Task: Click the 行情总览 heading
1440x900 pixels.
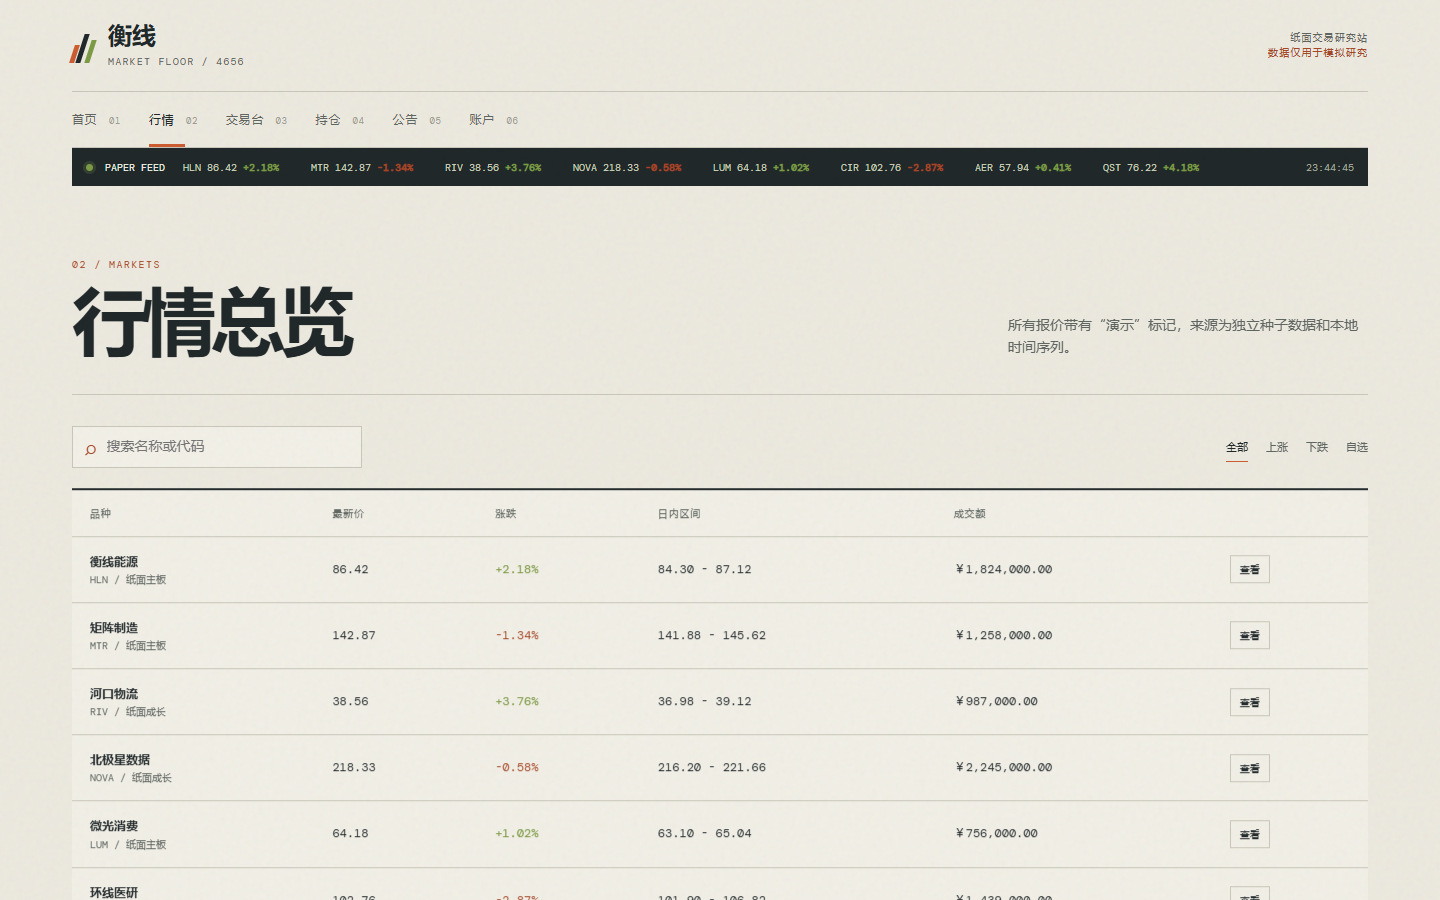Action: 213,322
